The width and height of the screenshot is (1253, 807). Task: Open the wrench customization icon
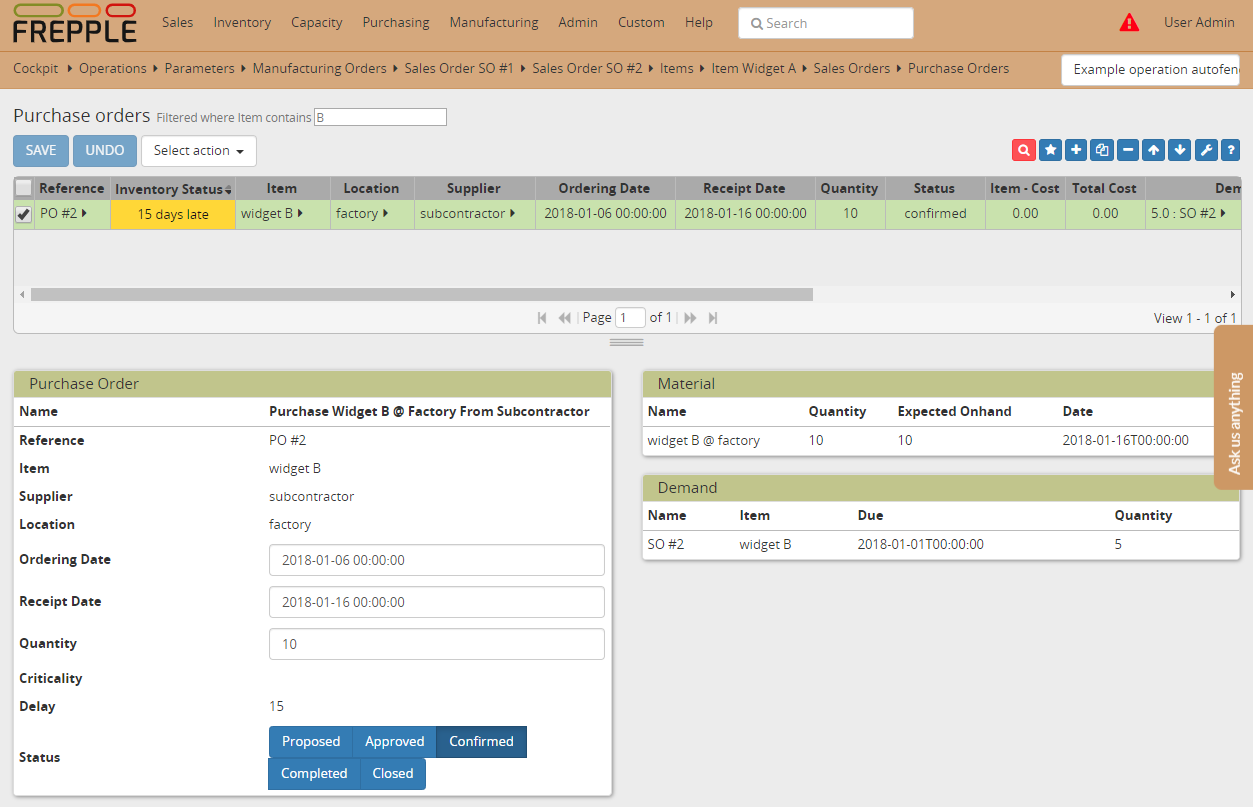[x=1206, y=149]
